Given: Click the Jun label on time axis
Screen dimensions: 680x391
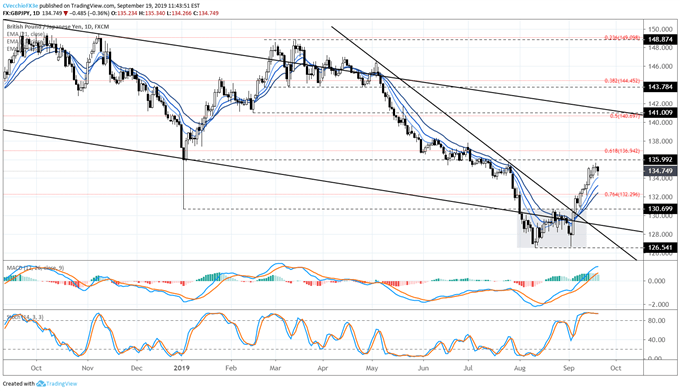Looking at the screenshot, I should (423, 368).
